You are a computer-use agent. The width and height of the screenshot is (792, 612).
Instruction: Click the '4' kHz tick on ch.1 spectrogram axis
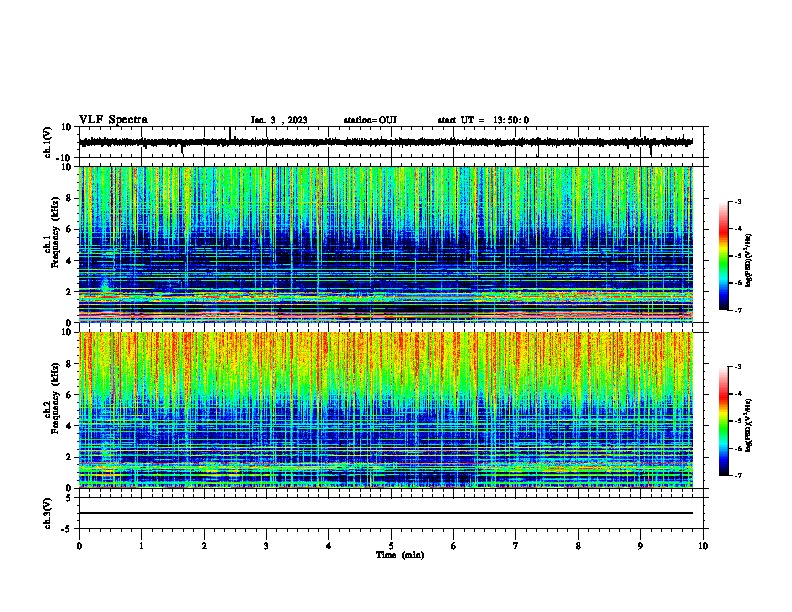click(69, 261)
